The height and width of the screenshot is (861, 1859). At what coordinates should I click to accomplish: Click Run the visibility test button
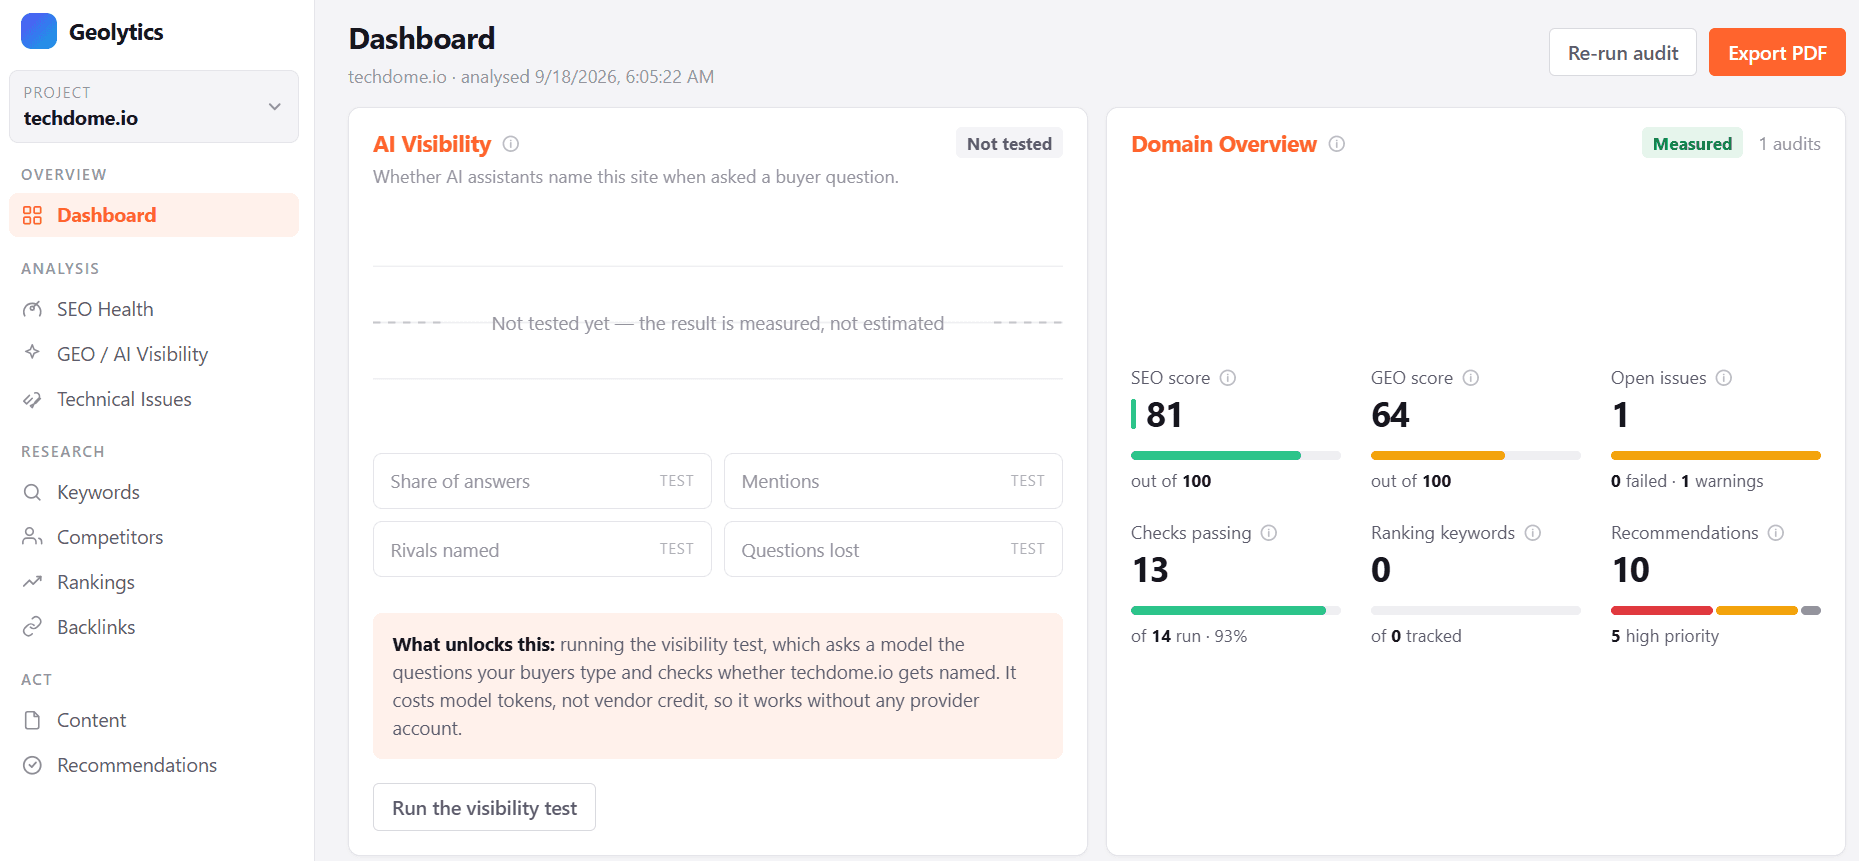(484, 807)
